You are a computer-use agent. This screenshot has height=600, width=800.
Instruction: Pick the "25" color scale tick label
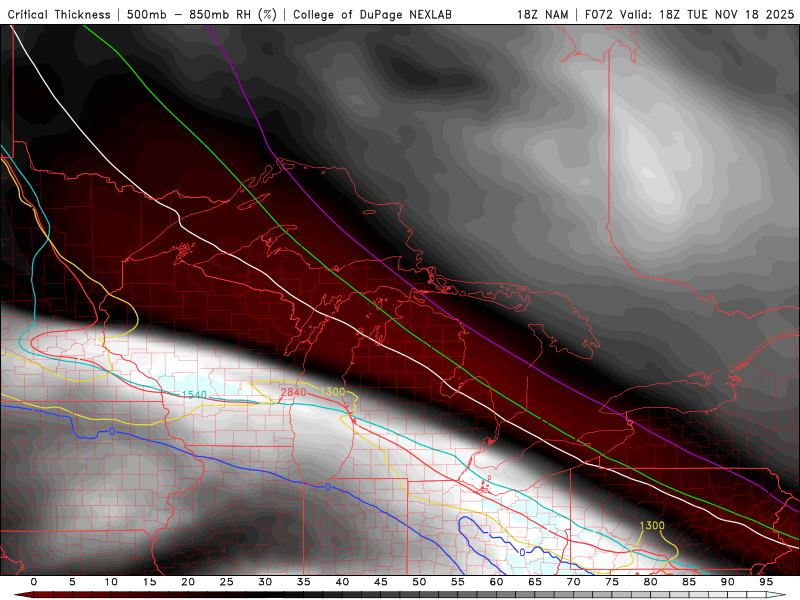(227, 582)
